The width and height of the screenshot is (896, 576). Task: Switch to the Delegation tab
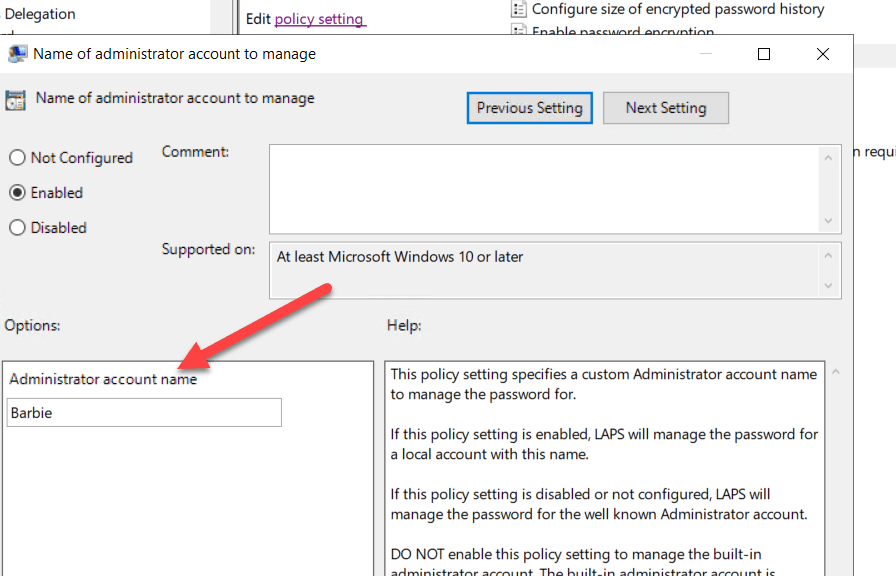42,13
